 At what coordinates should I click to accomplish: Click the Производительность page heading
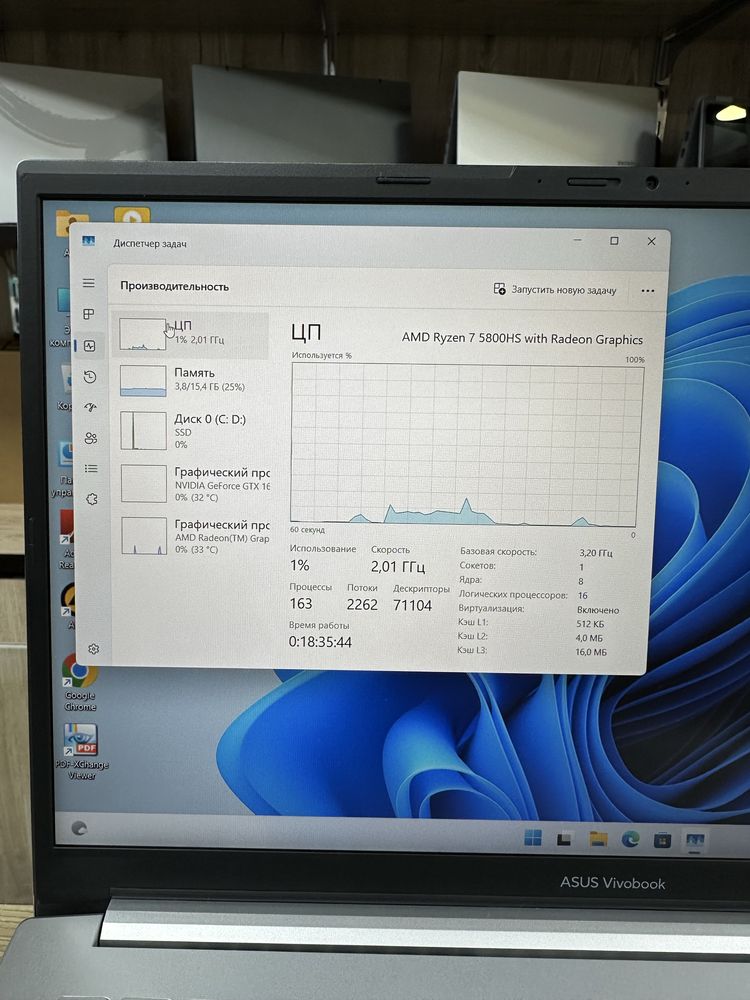pos(175,286)
